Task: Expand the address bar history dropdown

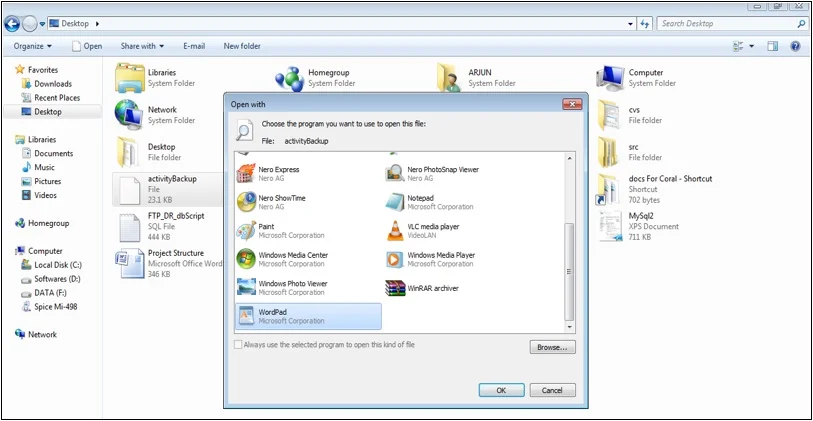Action: click(x=630, y=24)
